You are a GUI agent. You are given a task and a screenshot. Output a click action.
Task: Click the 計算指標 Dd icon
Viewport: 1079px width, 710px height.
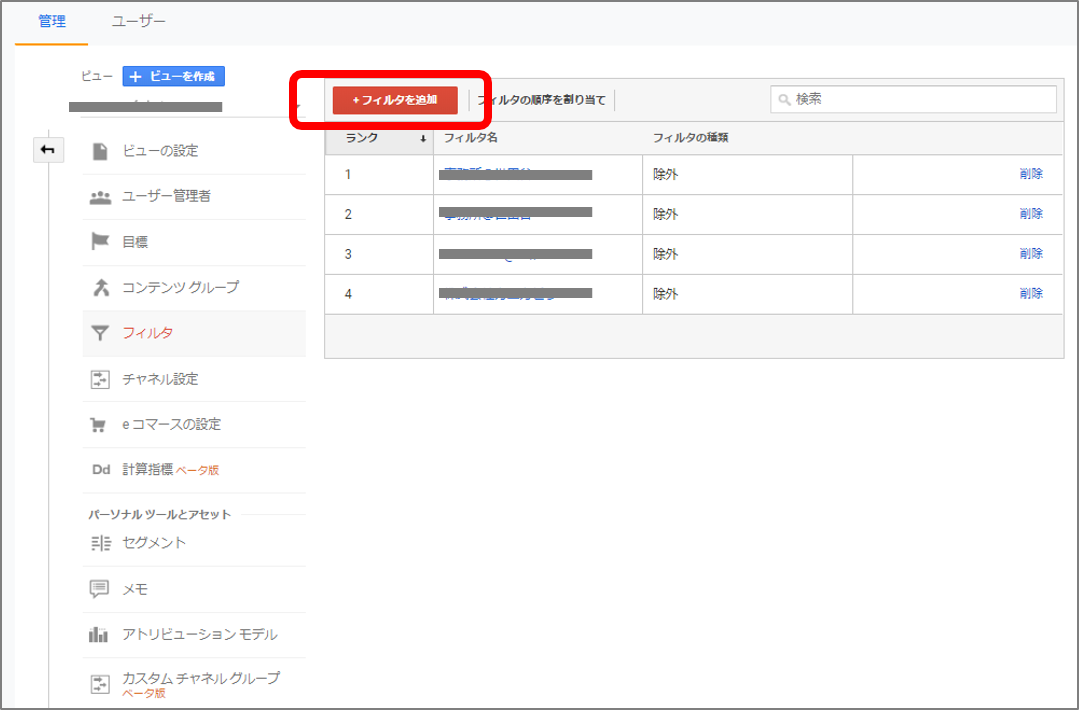[x=99, y=470]
